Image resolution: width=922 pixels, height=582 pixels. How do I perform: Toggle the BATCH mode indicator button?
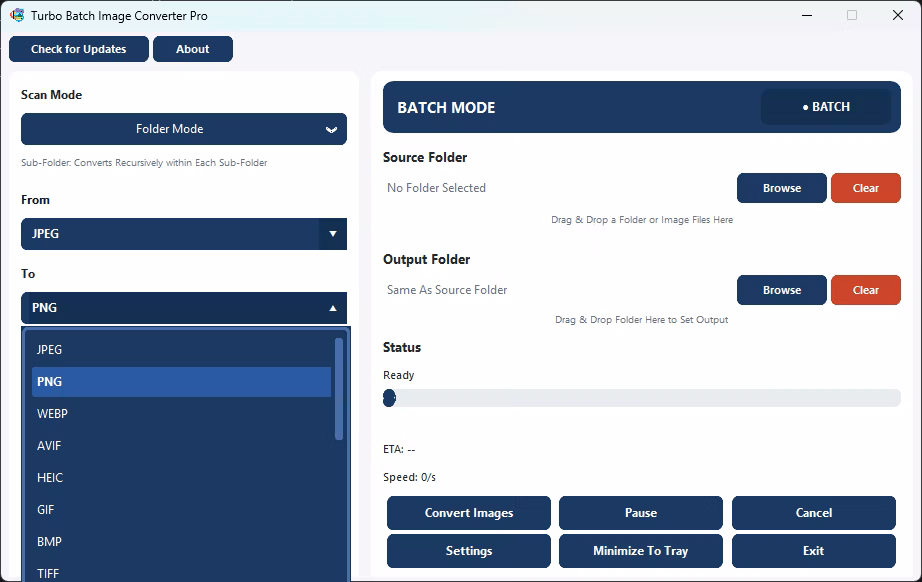tap(826, 107)
